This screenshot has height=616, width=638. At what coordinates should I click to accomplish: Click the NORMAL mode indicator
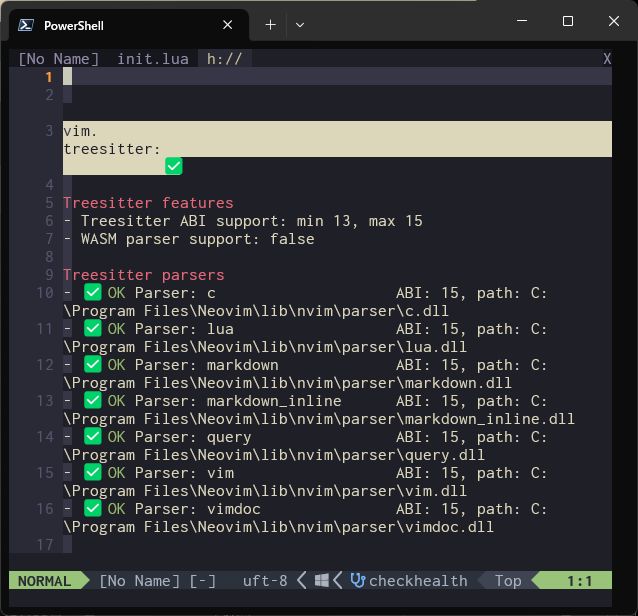point(44,581)
